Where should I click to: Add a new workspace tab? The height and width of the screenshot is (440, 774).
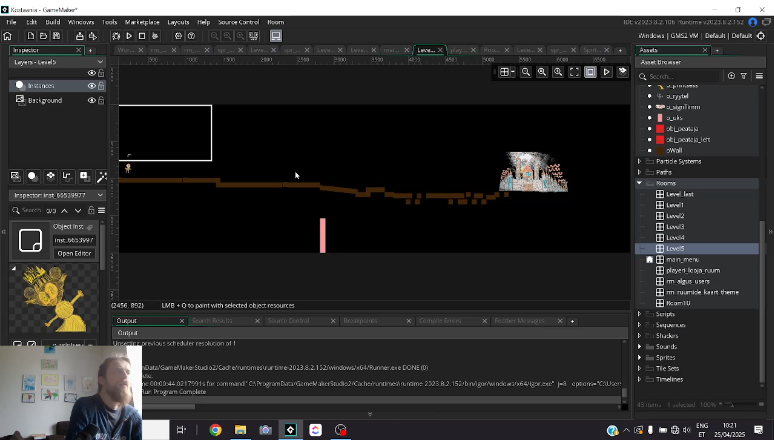pyautogui.click(x=620, y=50)
